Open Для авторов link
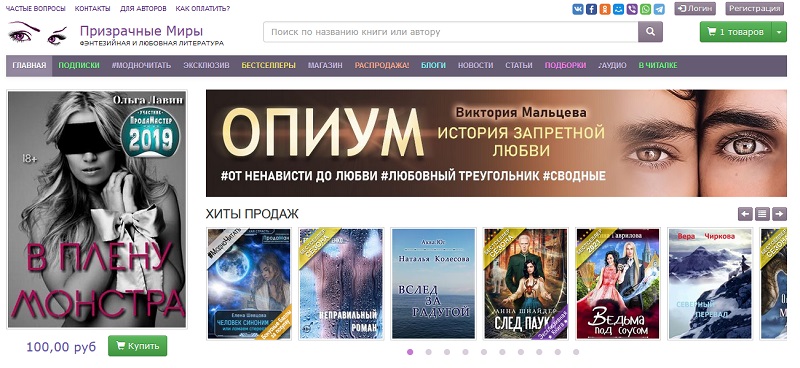Screen dimensions: 800x368 pyautogui.click(x=143, y=9)
